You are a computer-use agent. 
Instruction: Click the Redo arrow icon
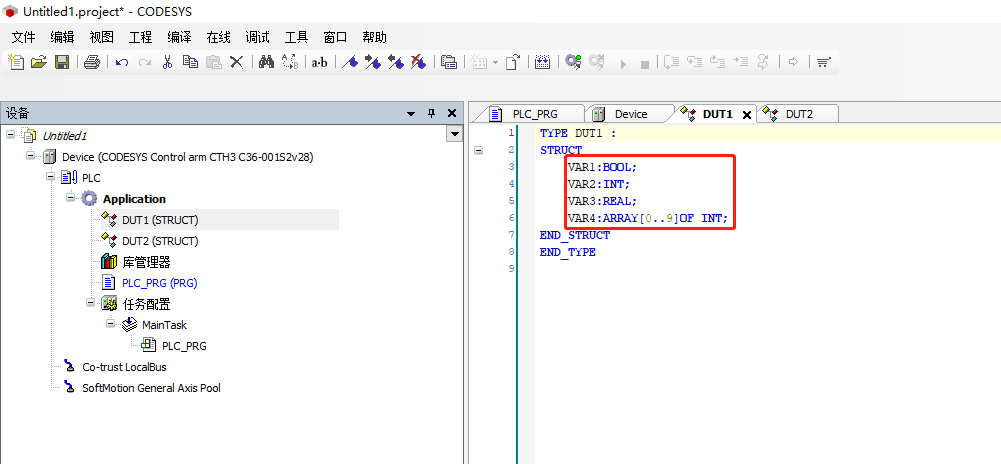coord(145,63)
